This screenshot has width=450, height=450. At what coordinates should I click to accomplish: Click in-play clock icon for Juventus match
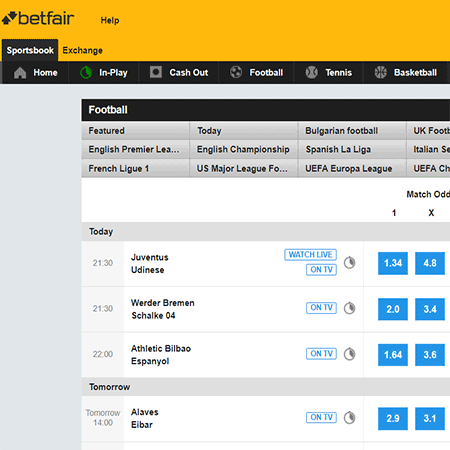click(x=349, y=263)
